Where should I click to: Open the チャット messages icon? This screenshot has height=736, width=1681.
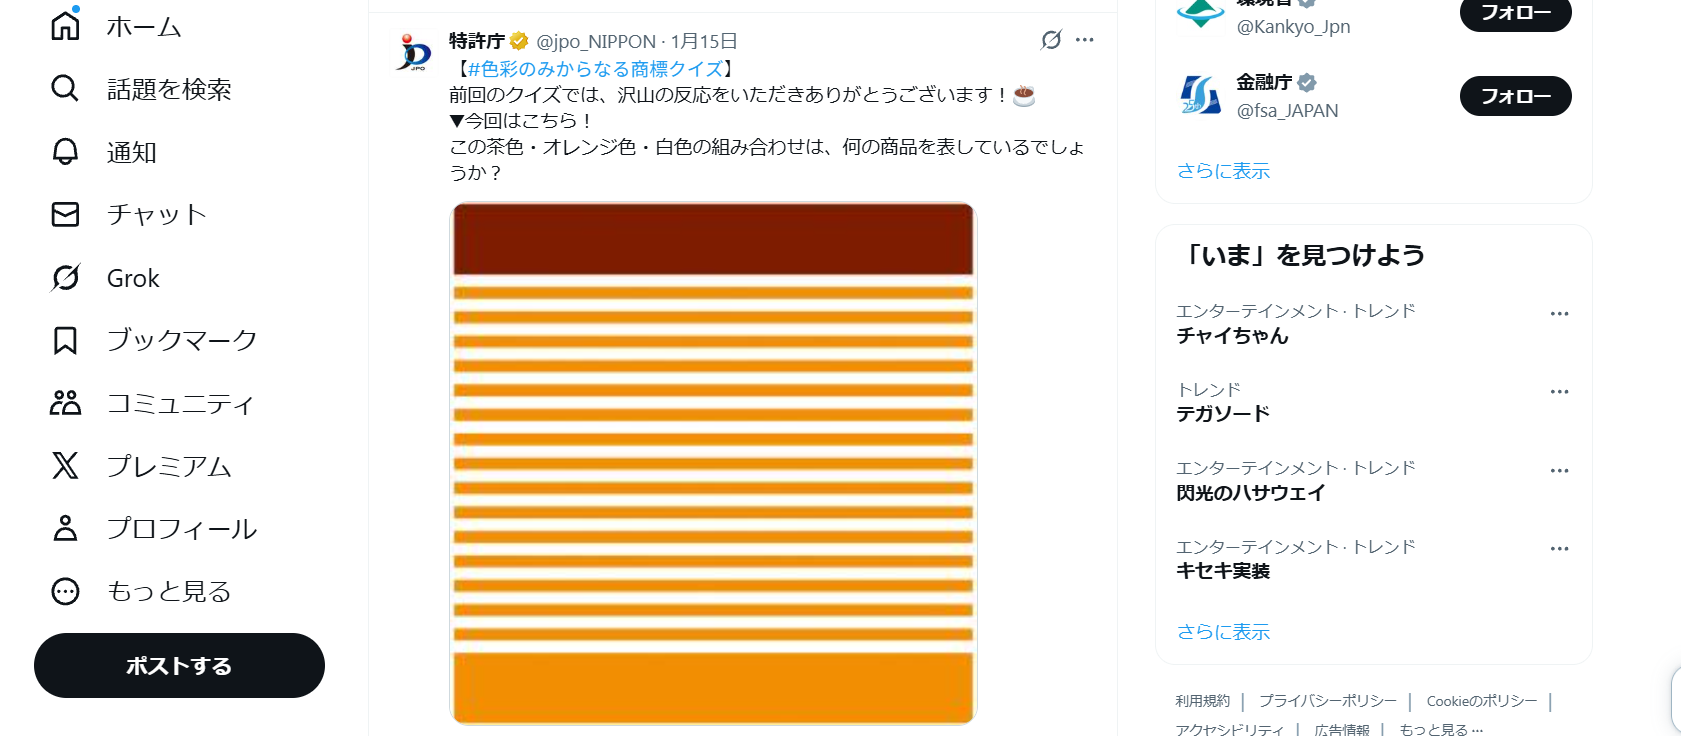(64, 214)
